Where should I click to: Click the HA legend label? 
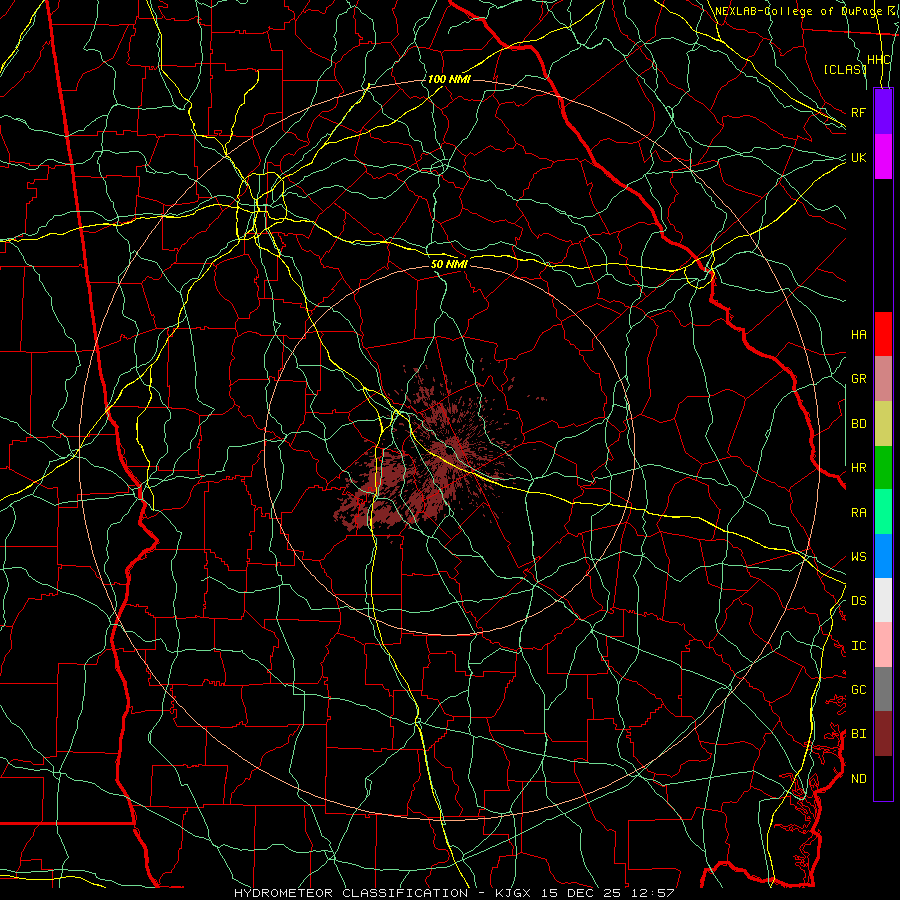point(858,334)
